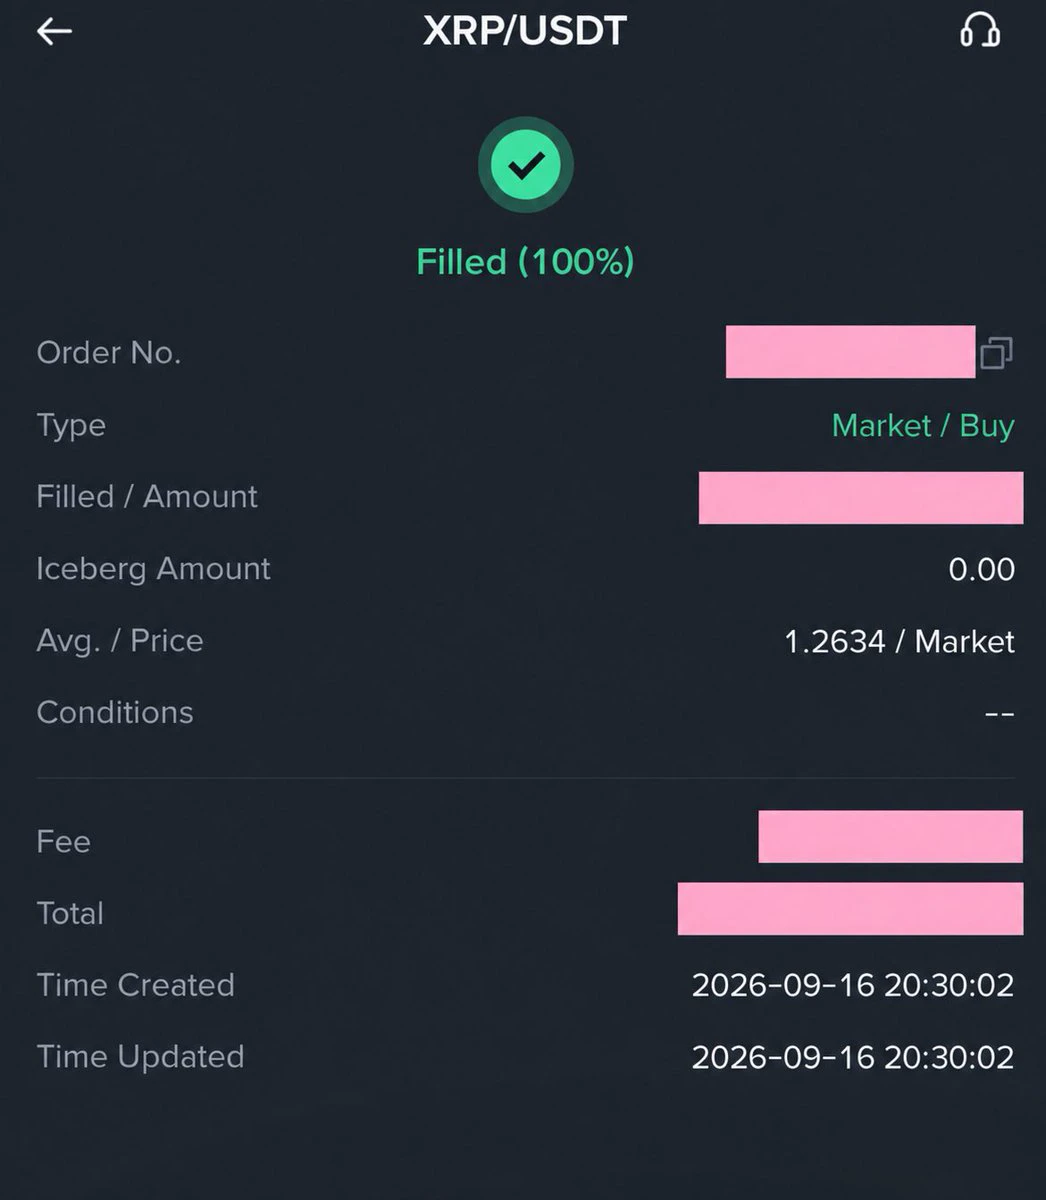
Task: Tap the Iceberg Amount label
Action: pos(153,569)
